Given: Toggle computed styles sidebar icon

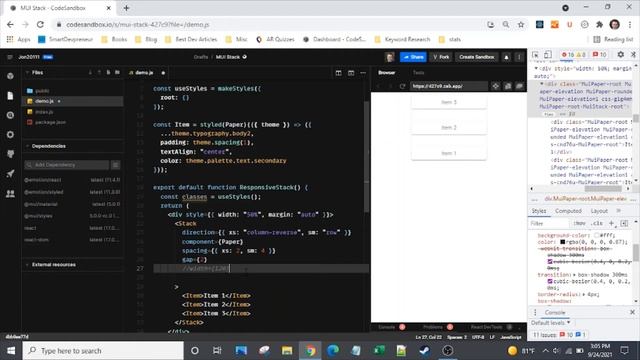Looking at the screenshot, I should click(624, 223).
